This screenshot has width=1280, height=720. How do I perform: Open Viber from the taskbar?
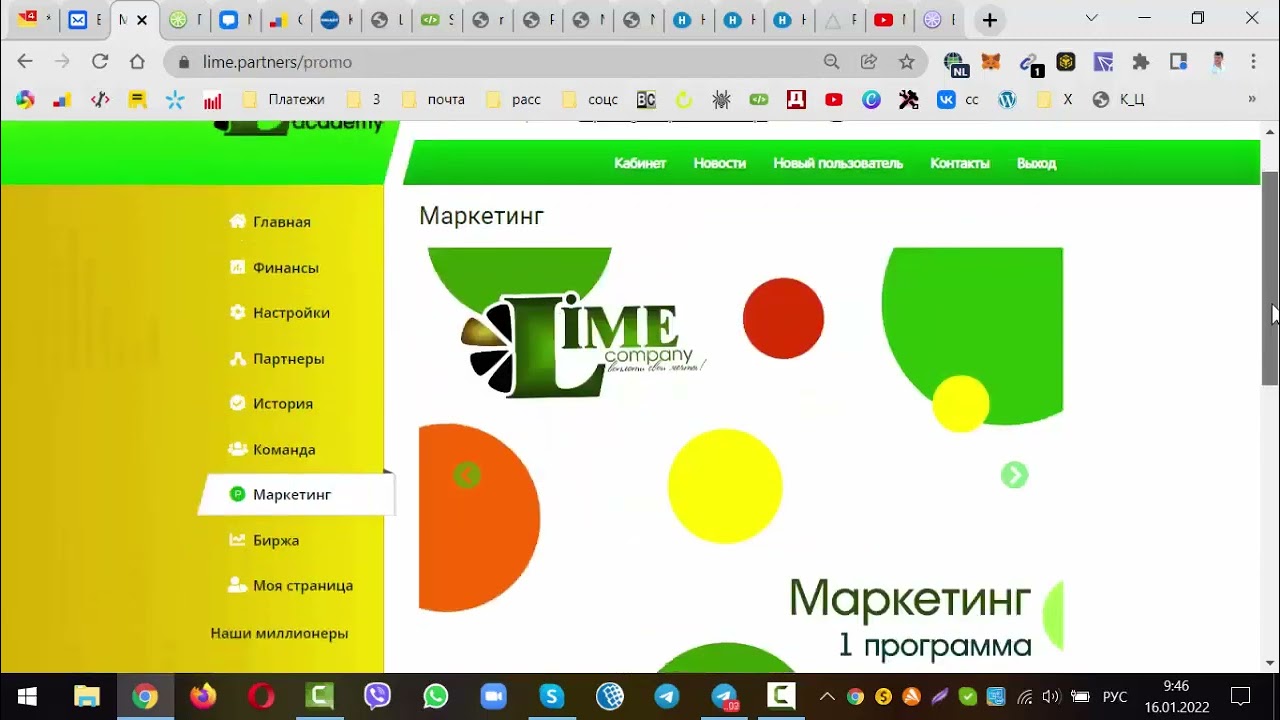click(x=377, y=696)
